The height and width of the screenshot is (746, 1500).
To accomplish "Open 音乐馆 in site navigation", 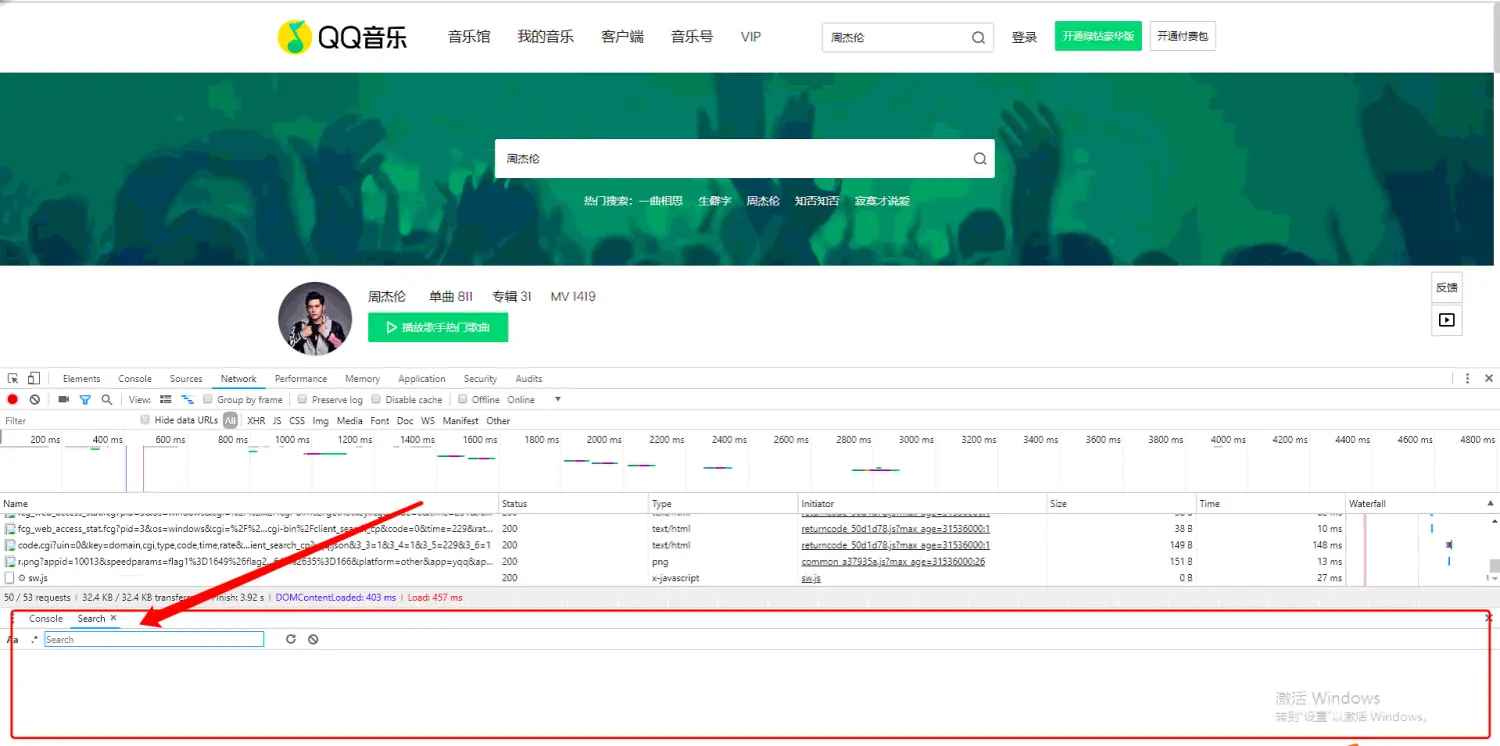I will click(469, 37).
